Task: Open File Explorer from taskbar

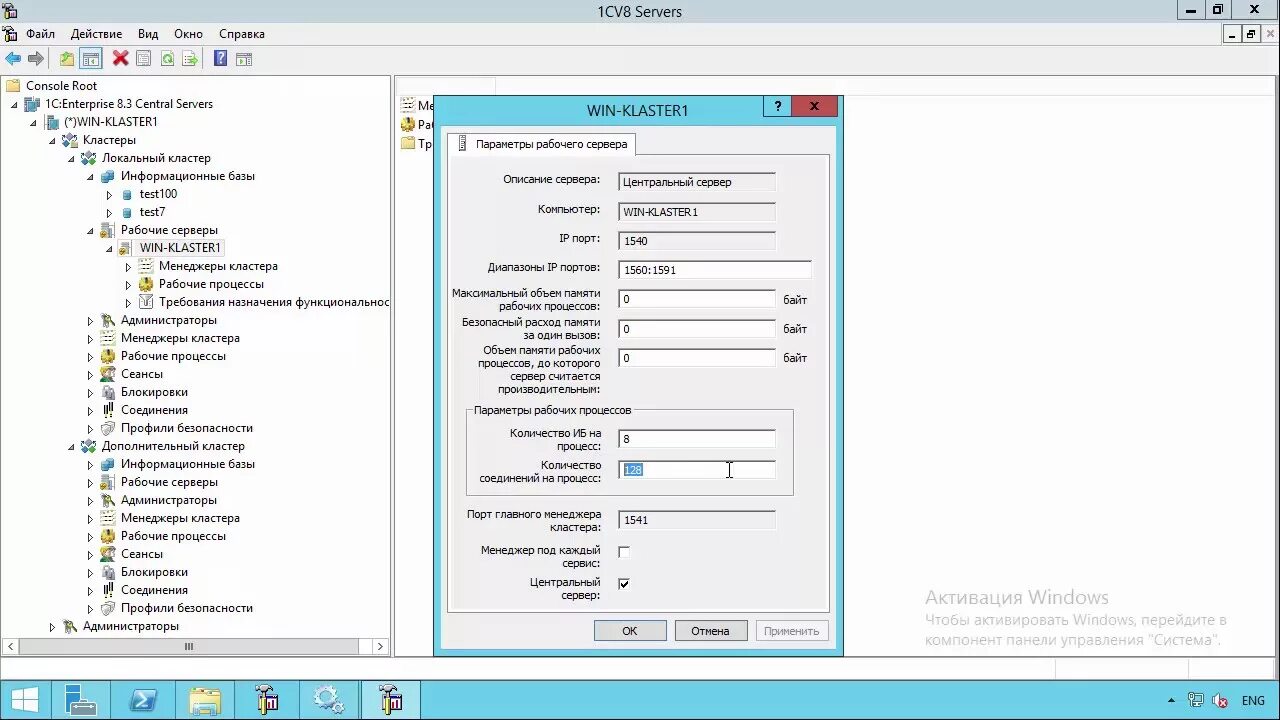Action: [205, 700]
